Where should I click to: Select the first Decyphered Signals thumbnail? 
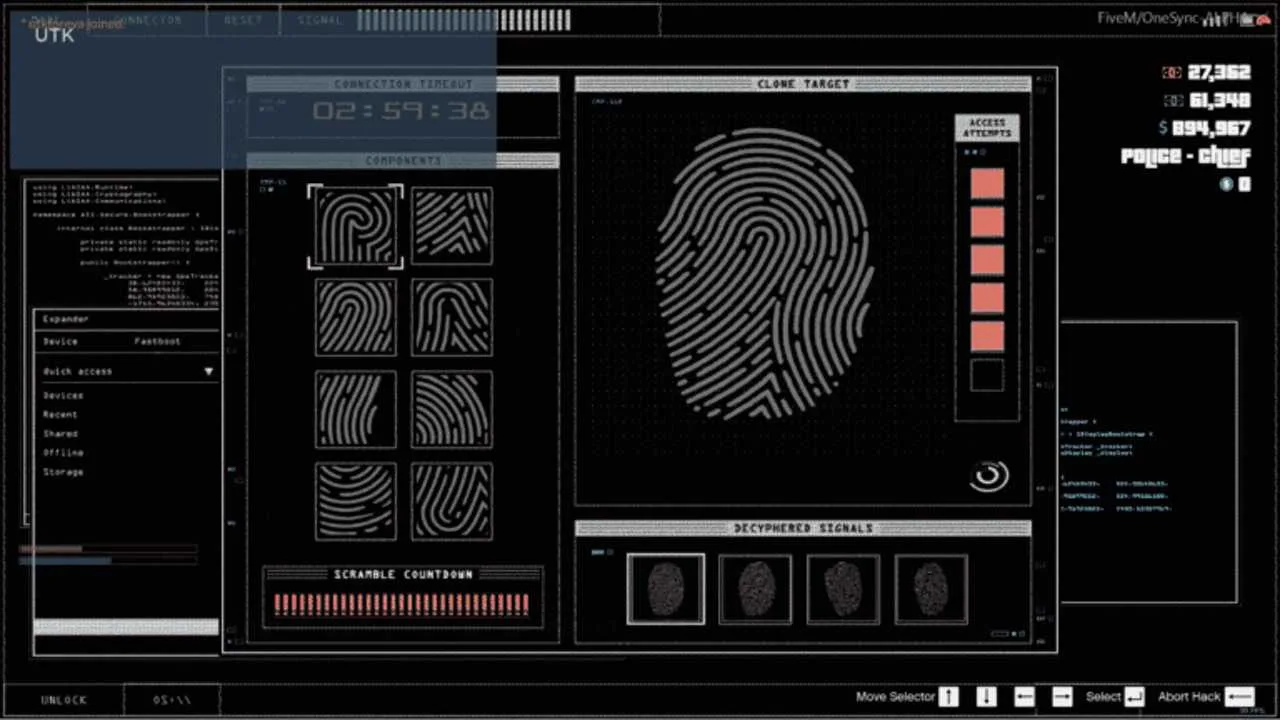(665, 588)
